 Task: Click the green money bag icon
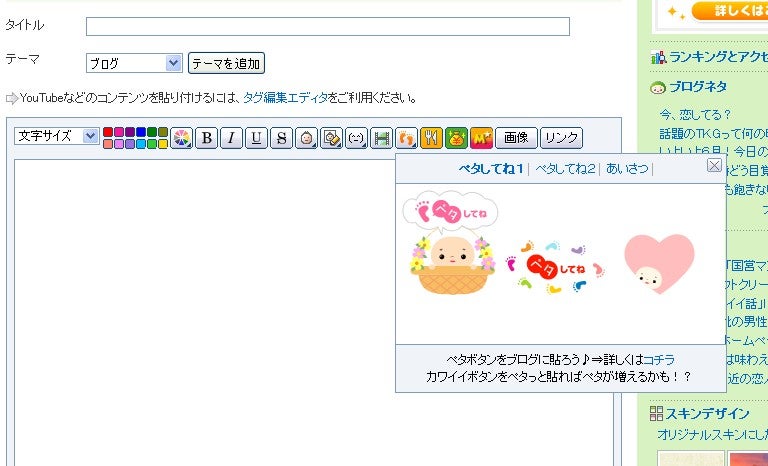point(456,138)
